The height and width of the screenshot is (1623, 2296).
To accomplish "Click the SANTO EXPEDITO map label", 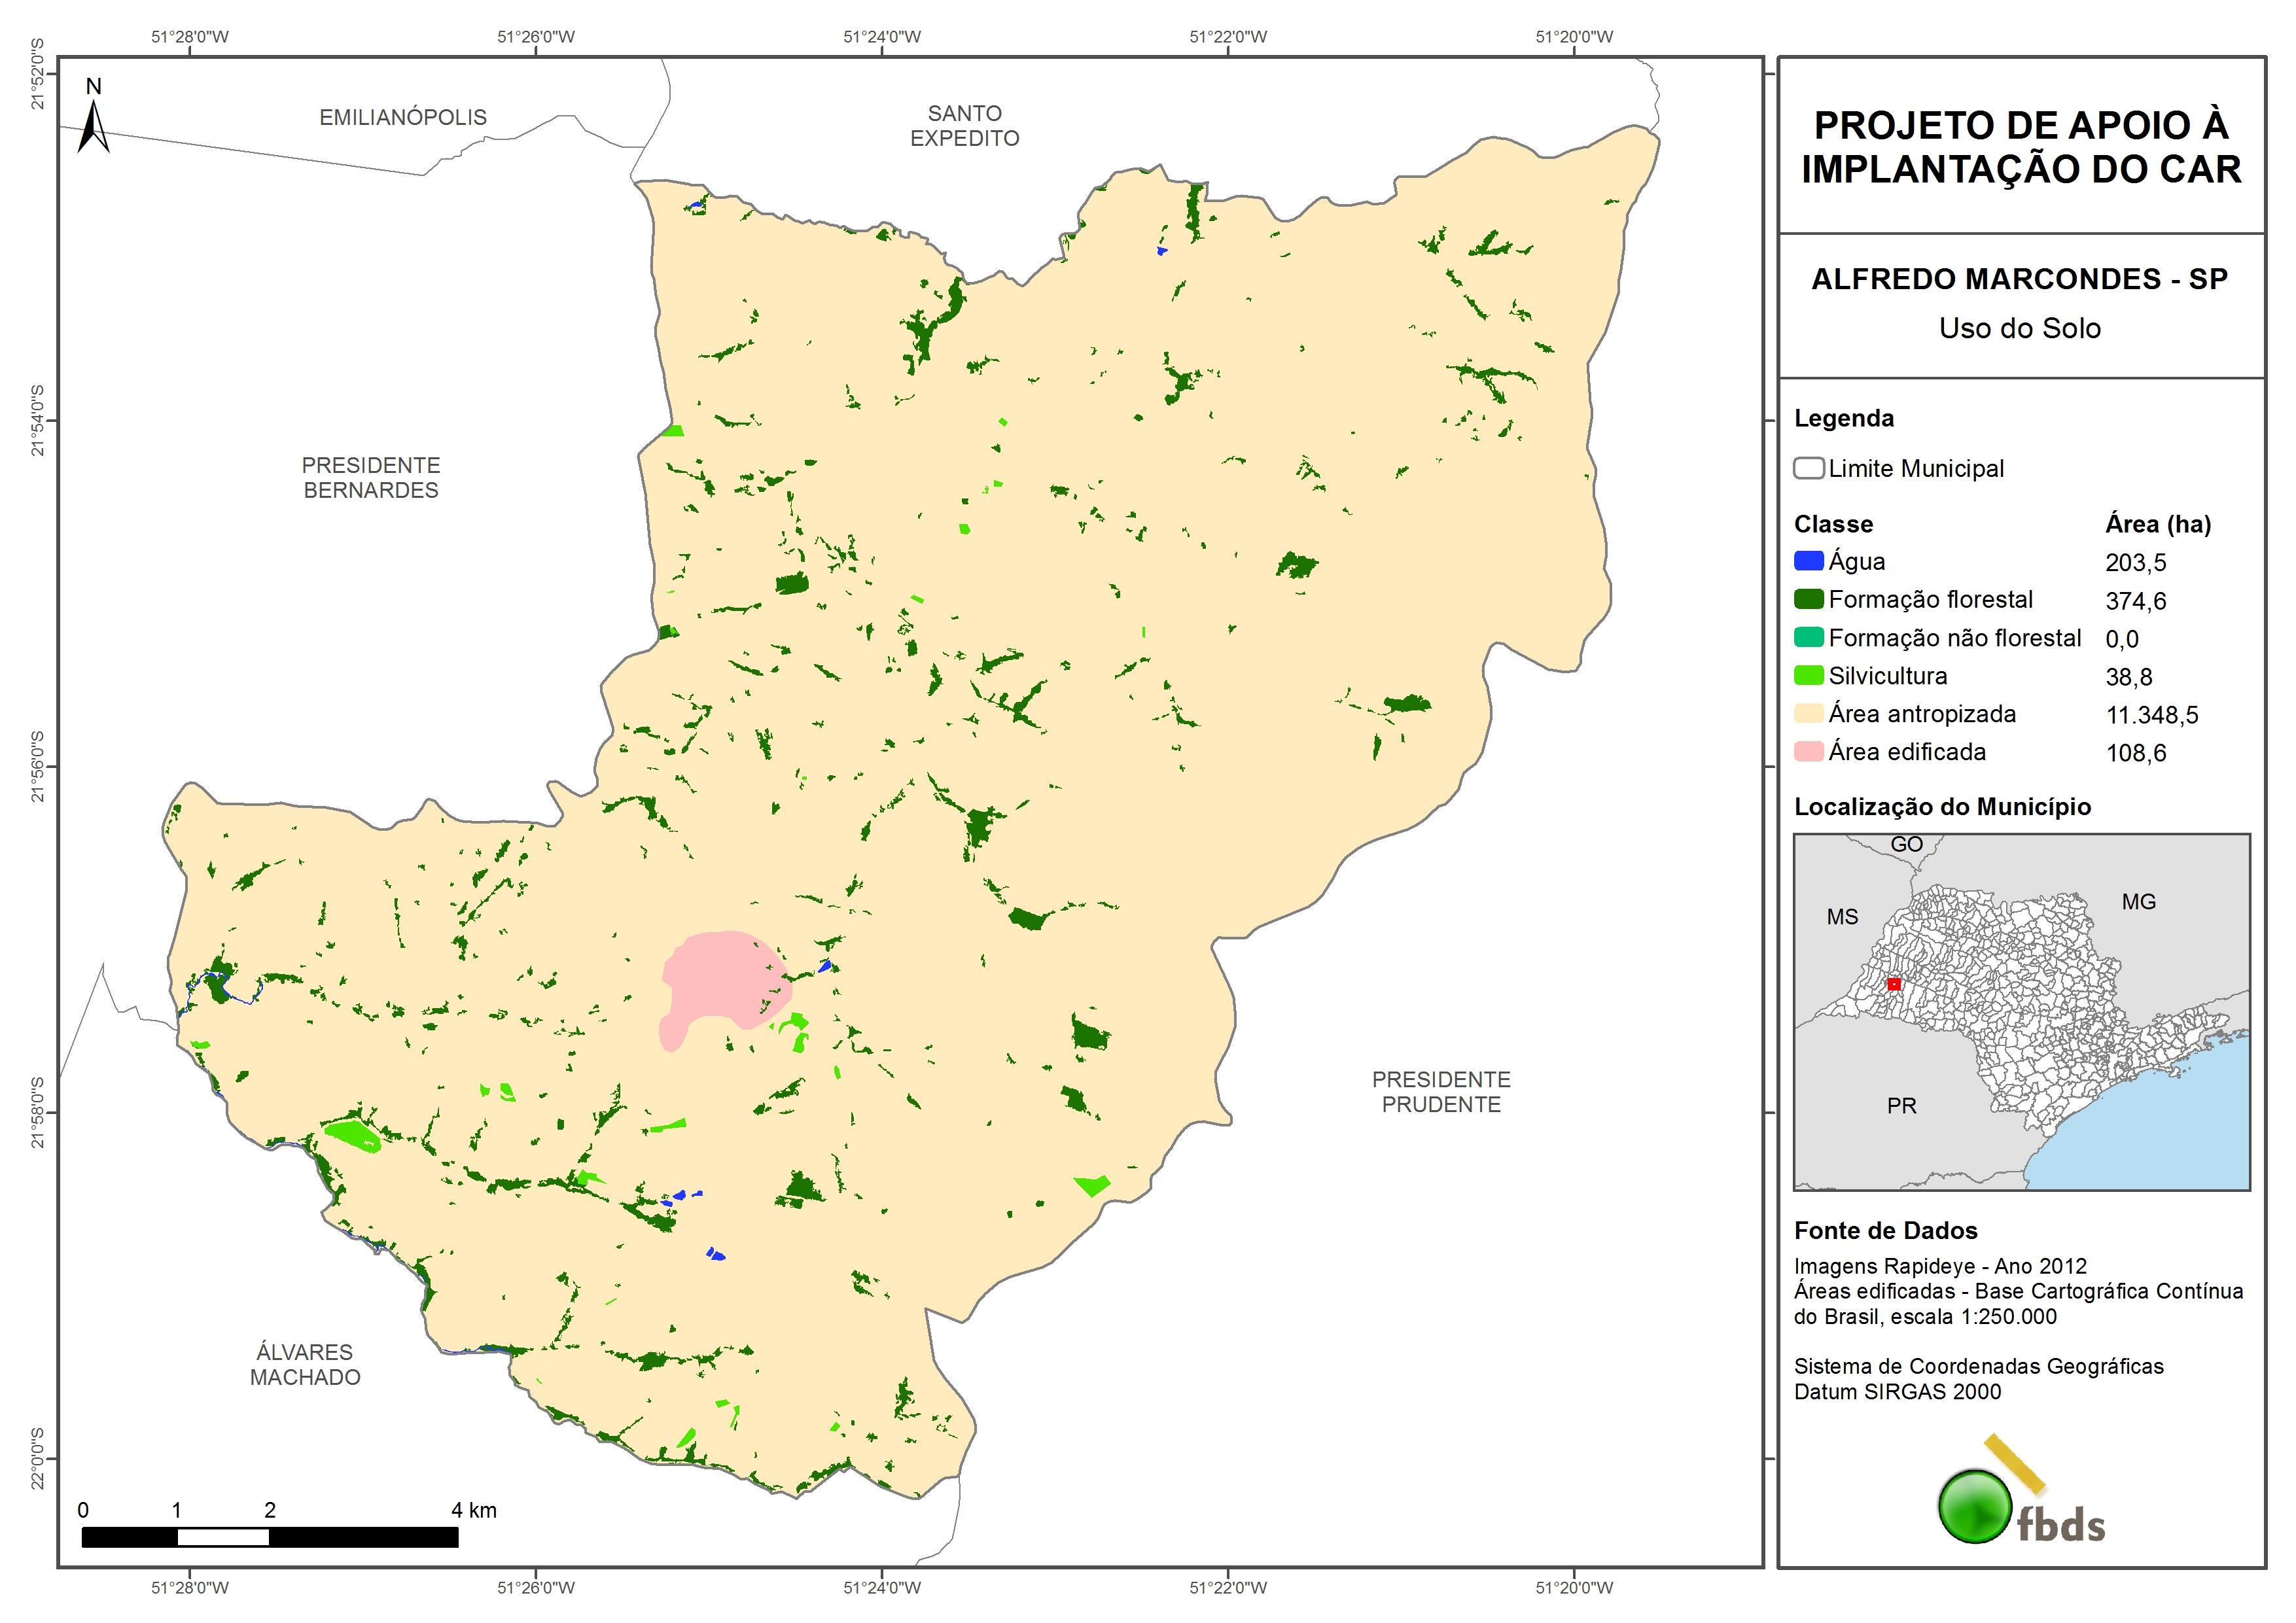I will pos(964,126).
